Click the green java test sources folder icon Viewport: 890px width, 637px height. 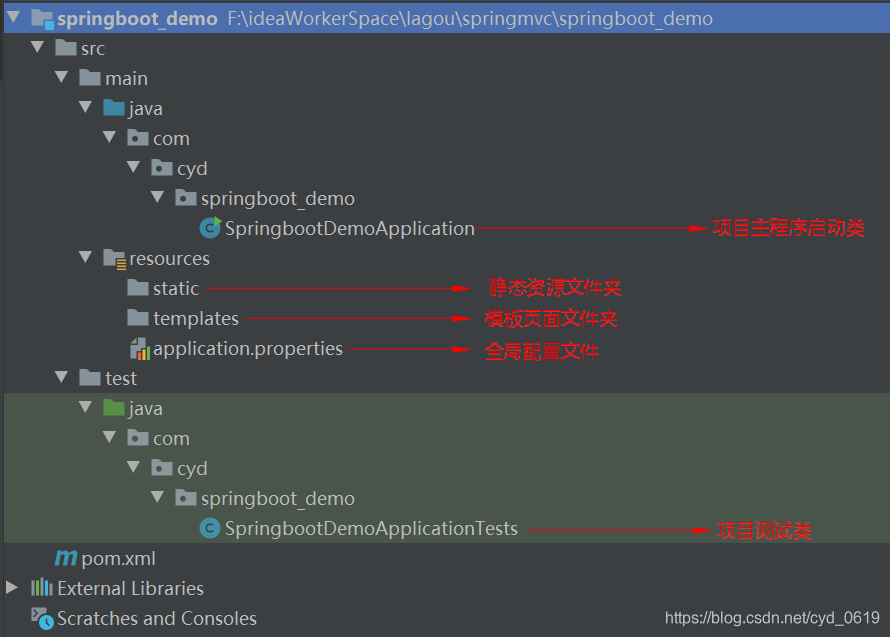point(114,408)
